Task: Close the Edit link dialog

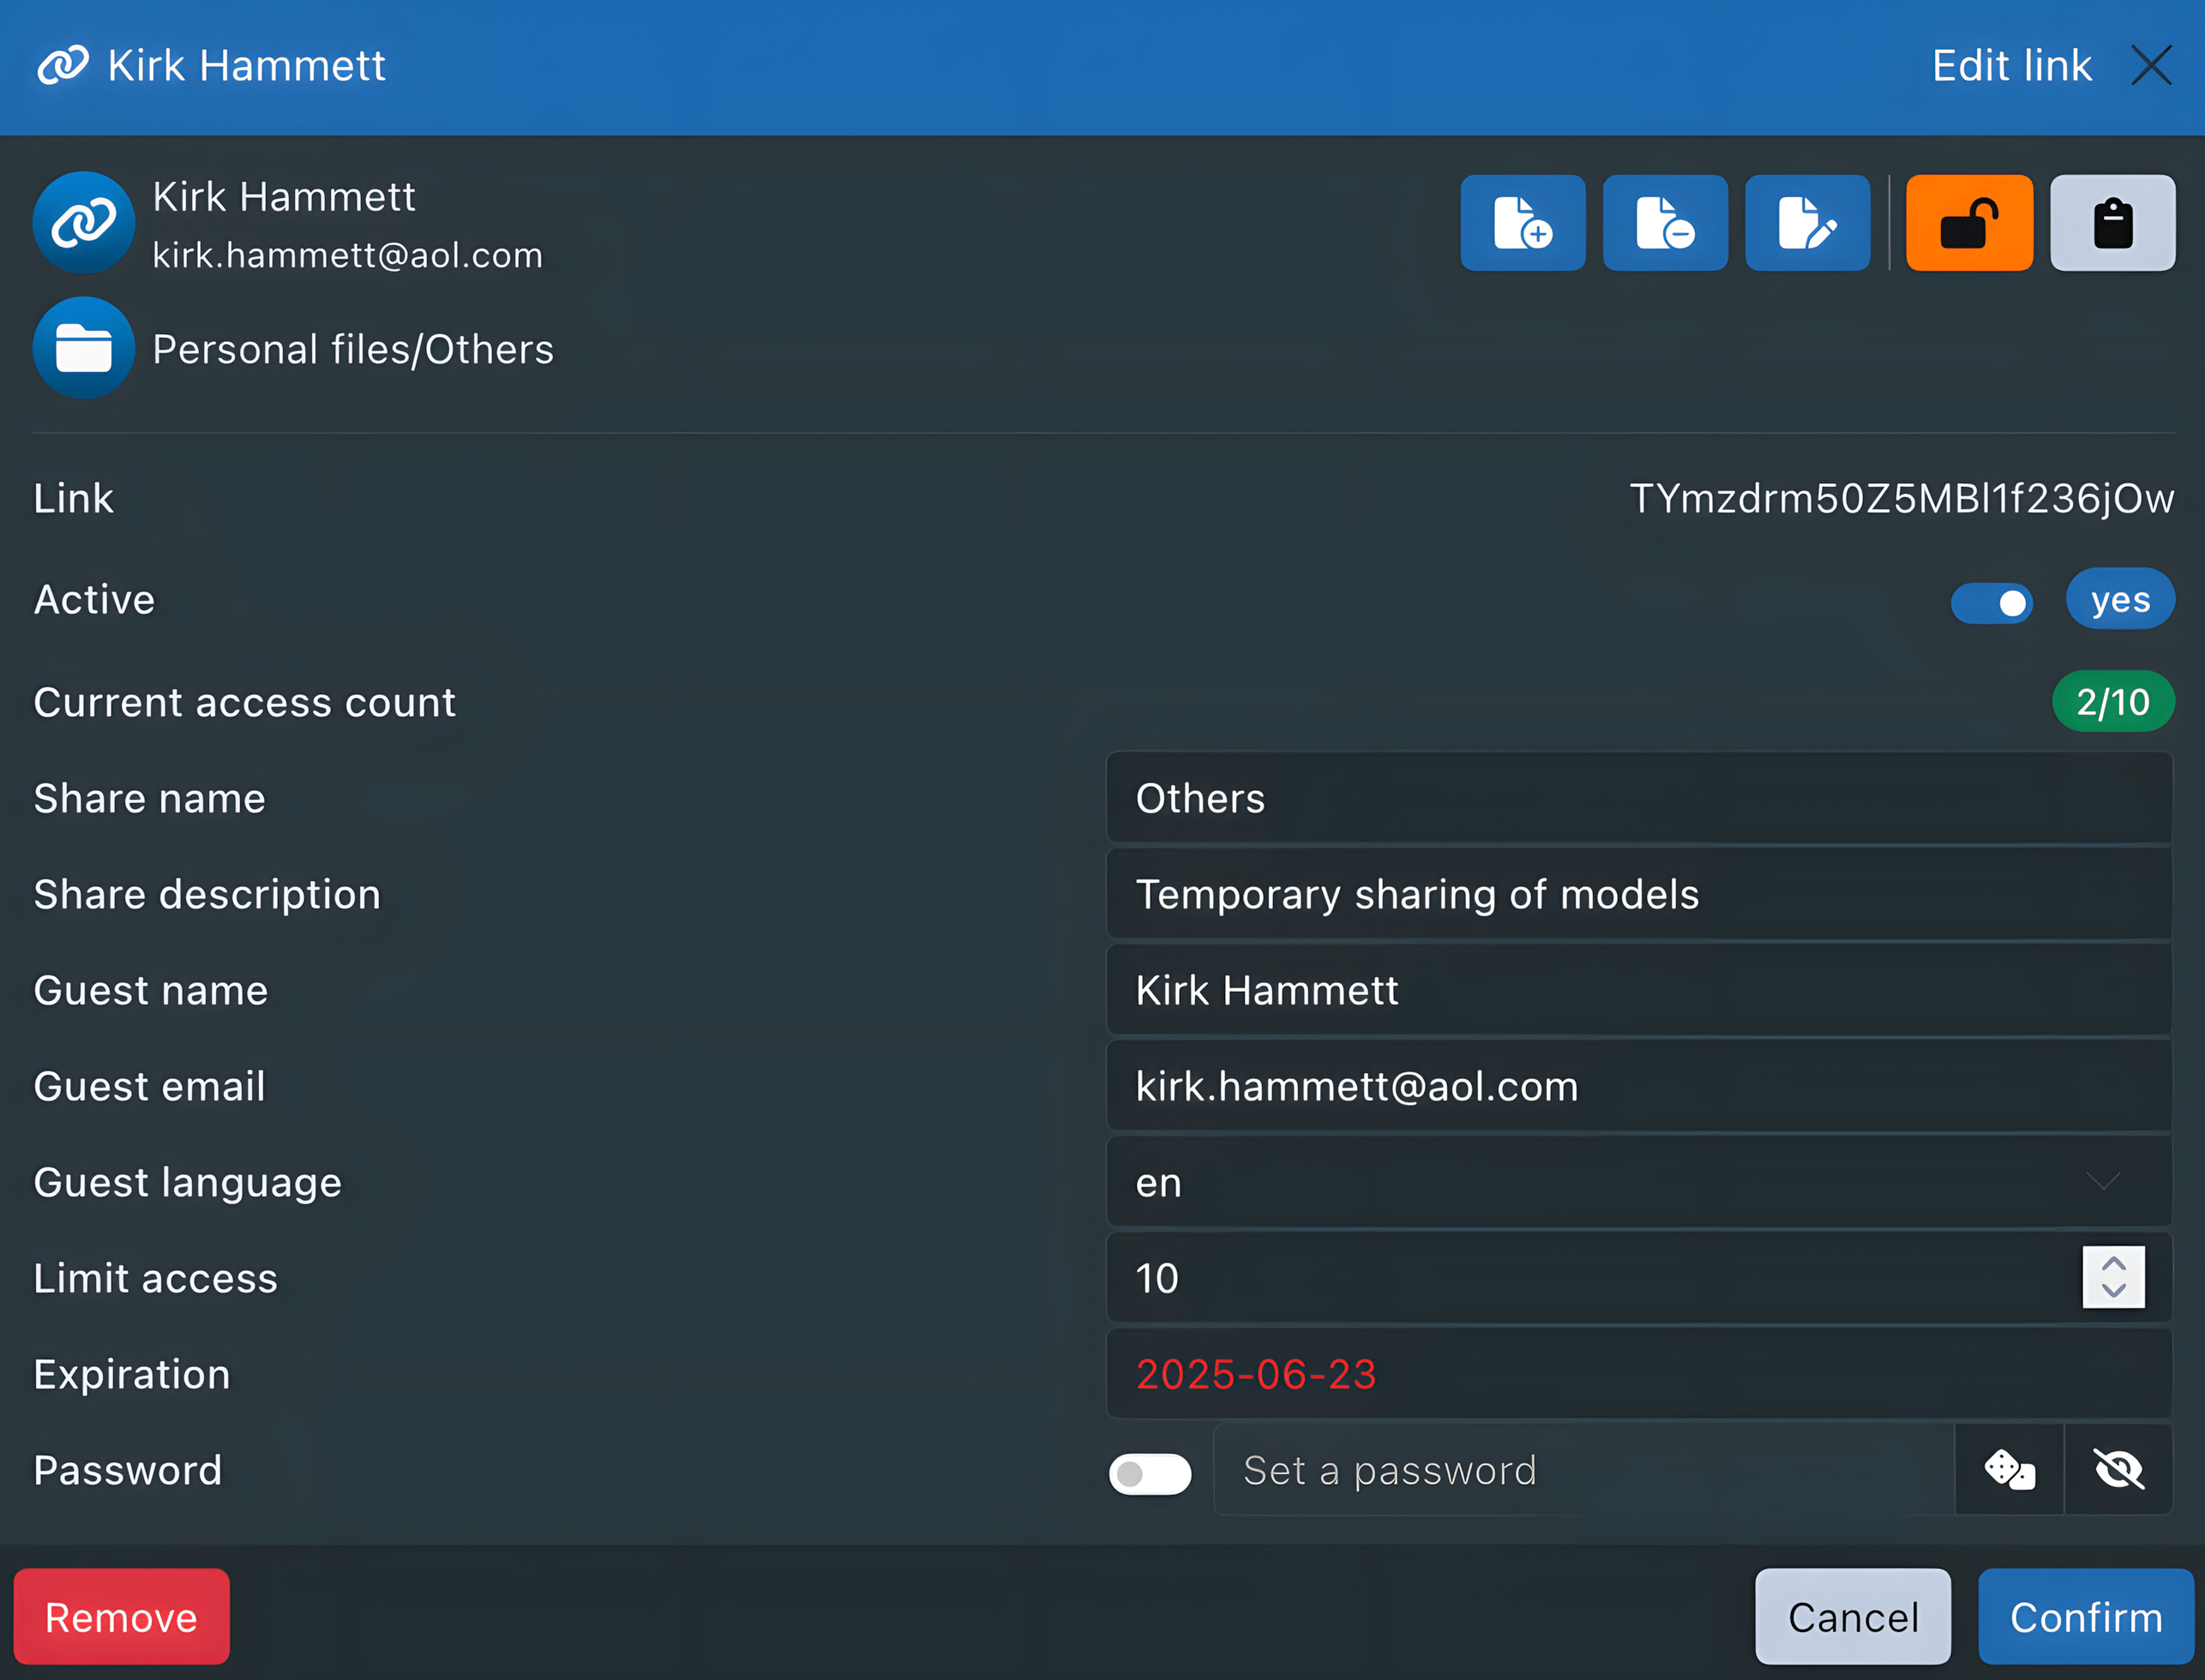Action: [x=2150, y=66]
